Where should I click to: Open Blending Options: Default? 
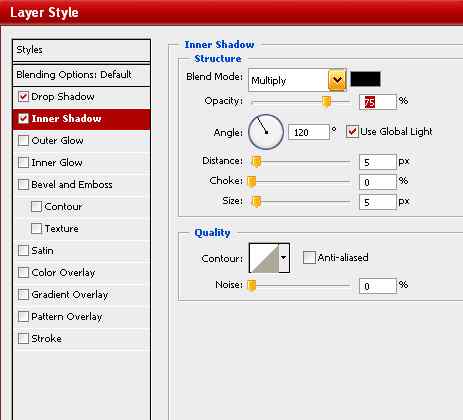click(81, 75)
